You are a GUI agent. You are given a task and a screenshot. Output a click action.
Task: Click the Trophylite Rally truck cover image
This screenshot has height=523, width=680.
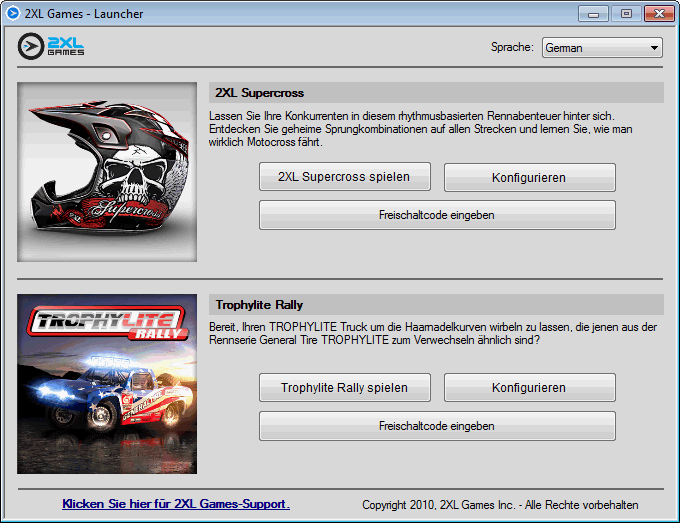(107, 384)
